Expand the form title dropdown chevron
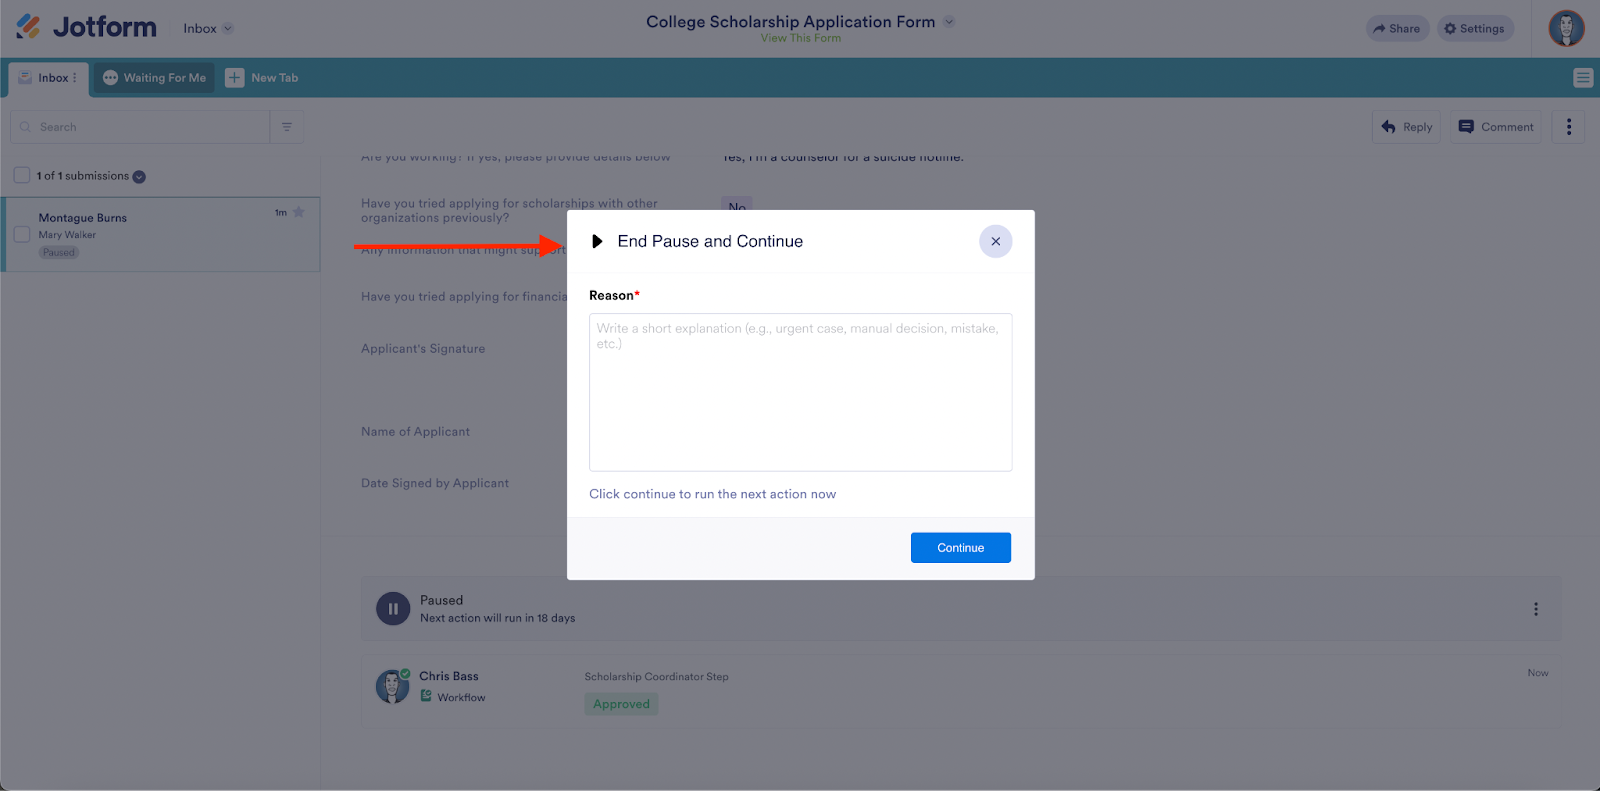Image resolution: width=1600 pixels, height=791 pixels. (x=949, y=21)
